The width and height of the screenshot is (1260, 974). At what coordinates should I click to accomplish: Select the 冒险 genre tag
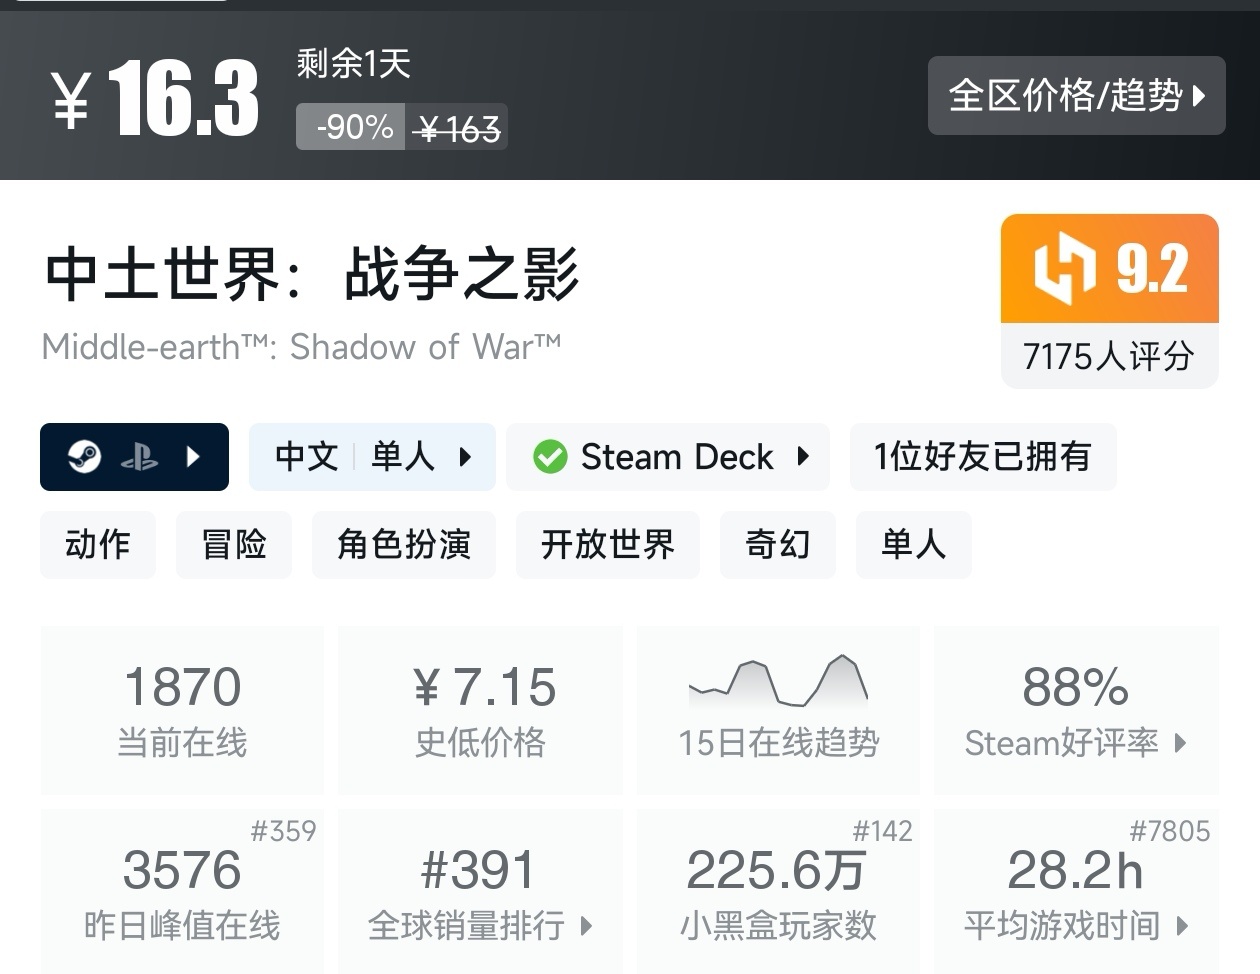tap(234, 544)
